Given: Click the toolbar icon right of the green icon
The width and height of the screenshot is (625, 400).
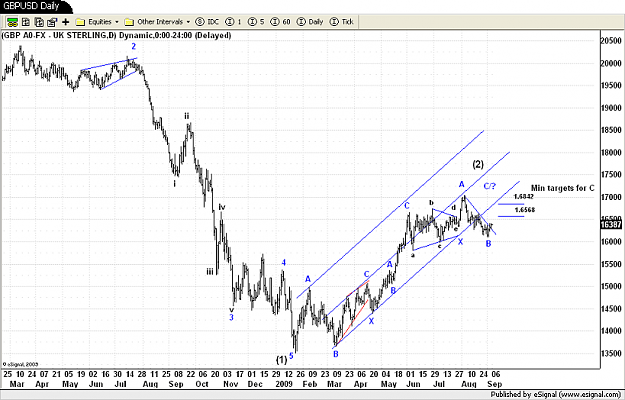Looking at the screenshot, I should point(26,22).
